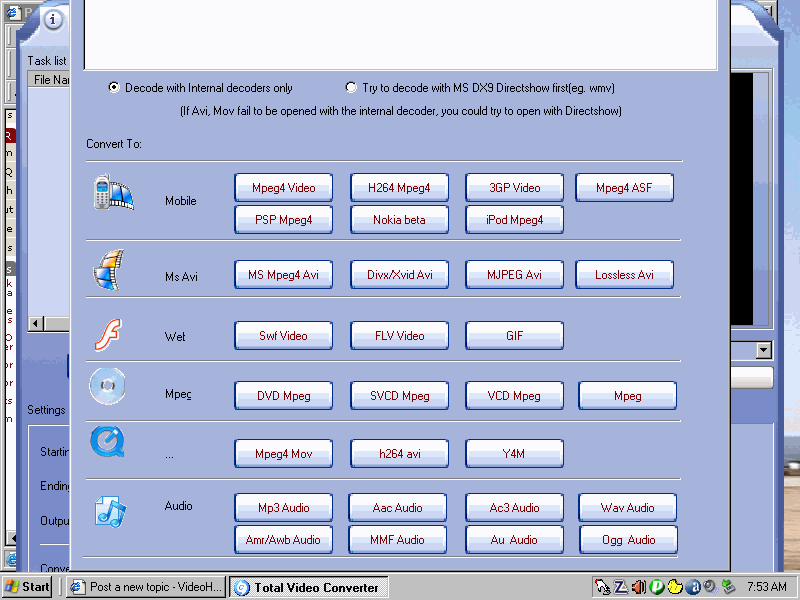Image resolution: width=800 pixels, height=600 pixels.
Task: Click the red Flash web icon
Action: 108,335
